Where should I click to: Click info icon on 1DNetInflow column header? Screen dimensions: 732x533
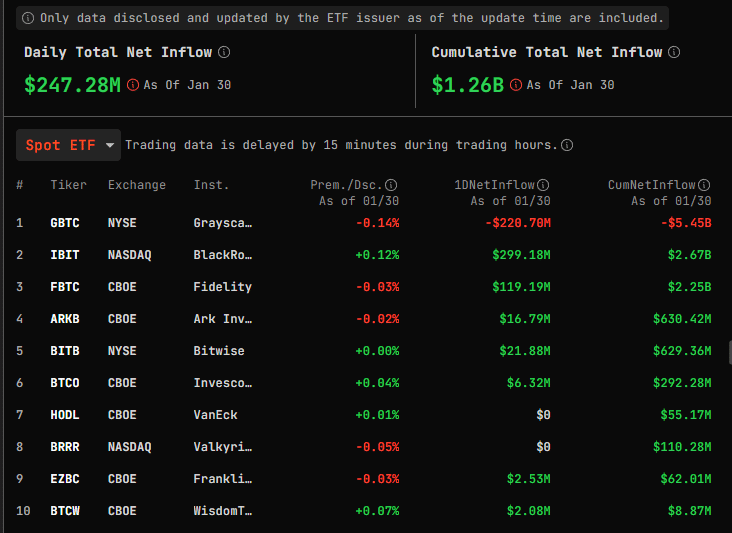[x=543, y=185]
